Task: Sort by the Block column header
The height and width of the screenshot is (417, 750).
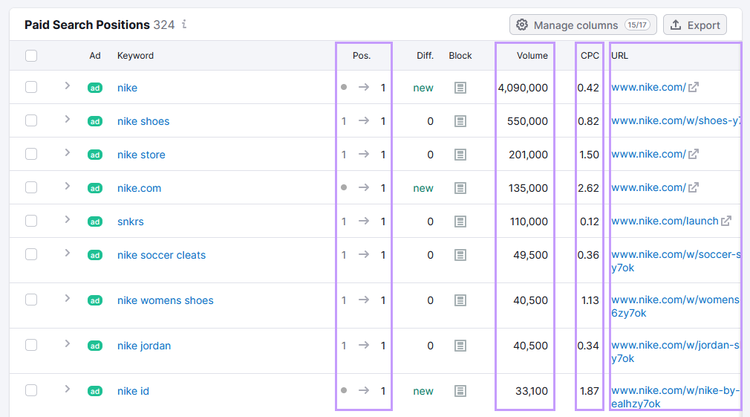Action: (x=460, y=56)
